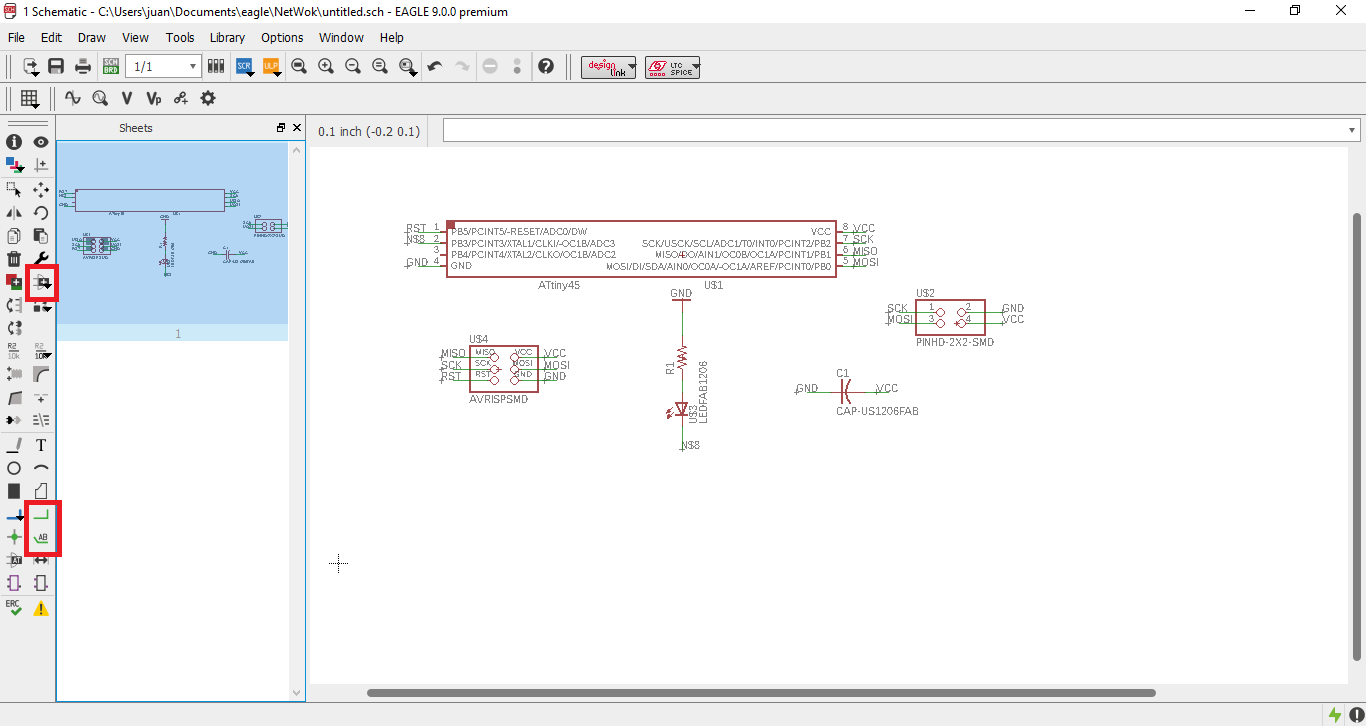Image resolution: width=1366 pixels, height=726 pixels.
Task: Select the Dimension tool
Action: pos(41,560)
